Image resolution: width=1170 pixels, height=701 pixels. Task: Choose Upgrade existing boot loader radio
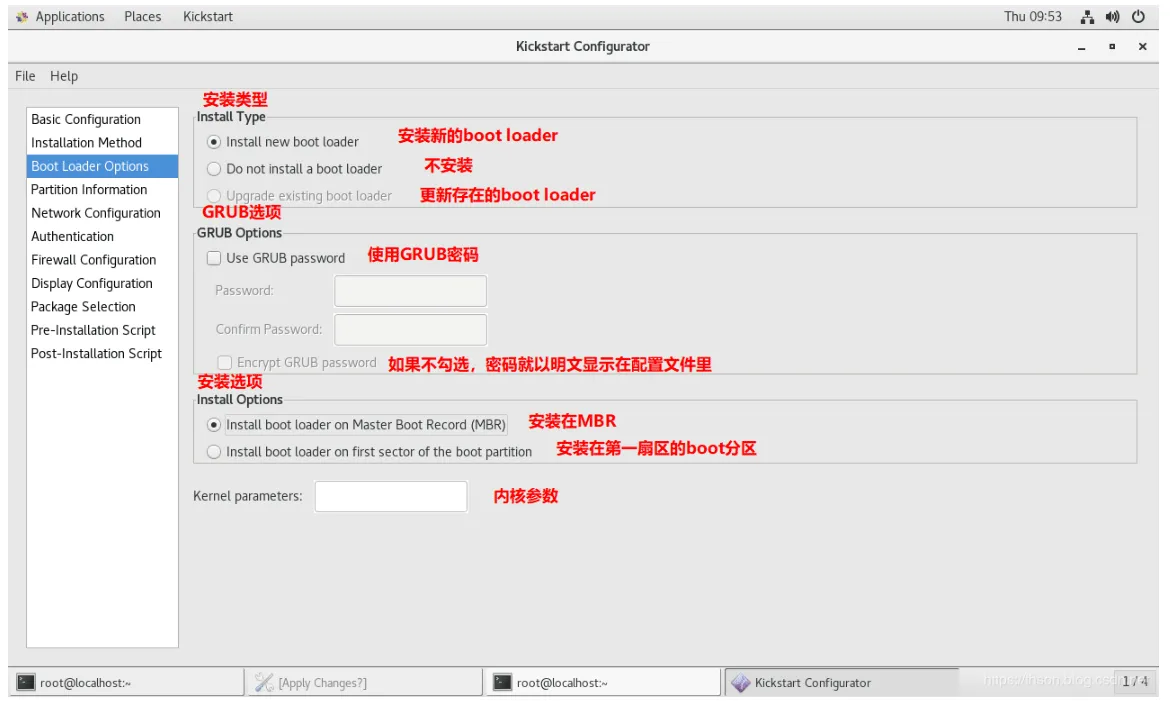[x=214, y=196]
